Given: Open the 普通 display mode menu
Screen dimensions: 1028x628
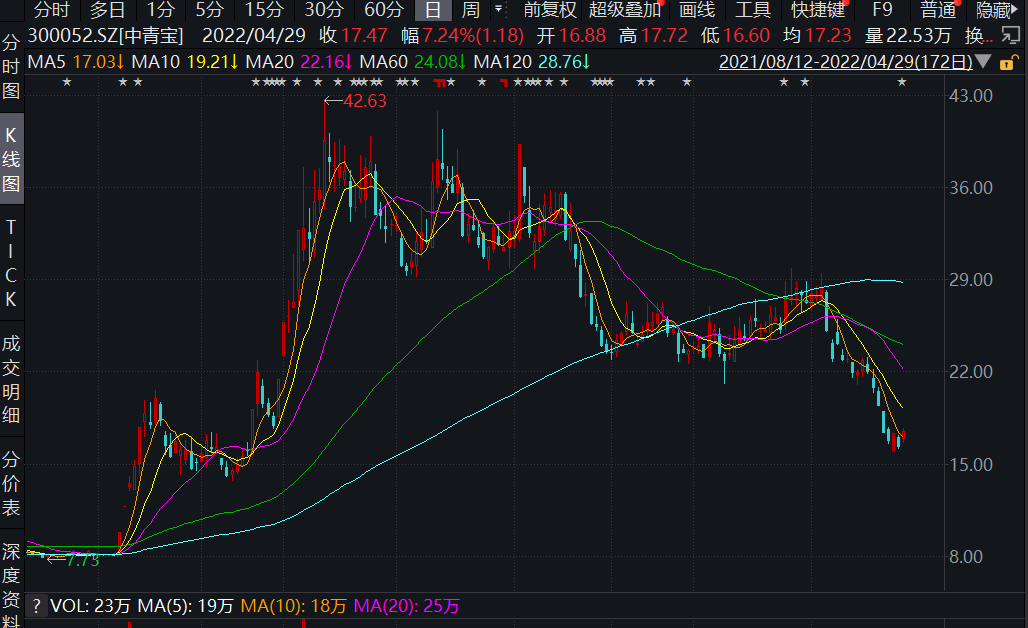Looking at the screenshot, I should point(938,10).
